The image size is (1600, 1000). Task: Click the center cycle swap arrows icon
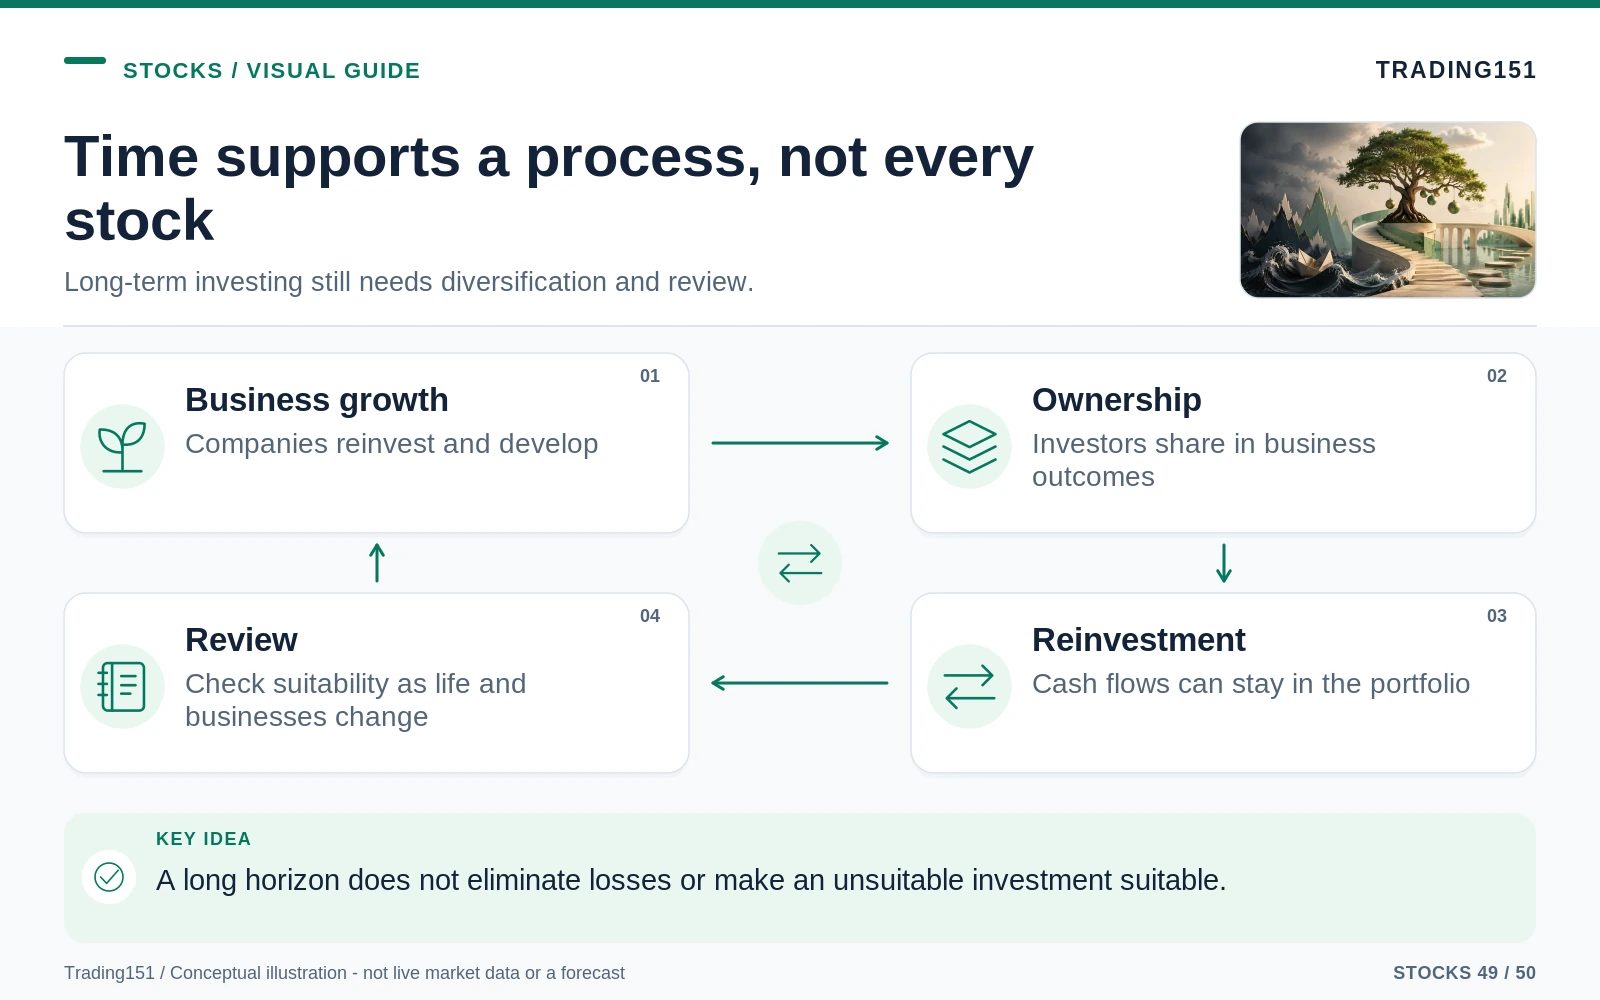tap(800, 563)
